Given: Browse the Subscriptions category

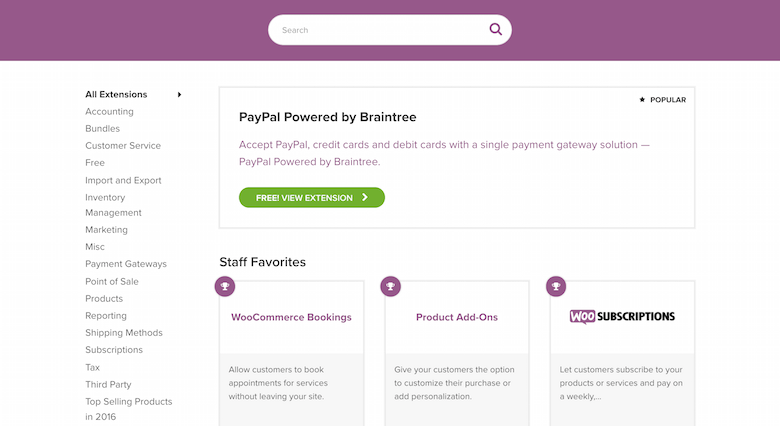Looking at the screenshot, I should pyautogui.click(x=114, y=350).
